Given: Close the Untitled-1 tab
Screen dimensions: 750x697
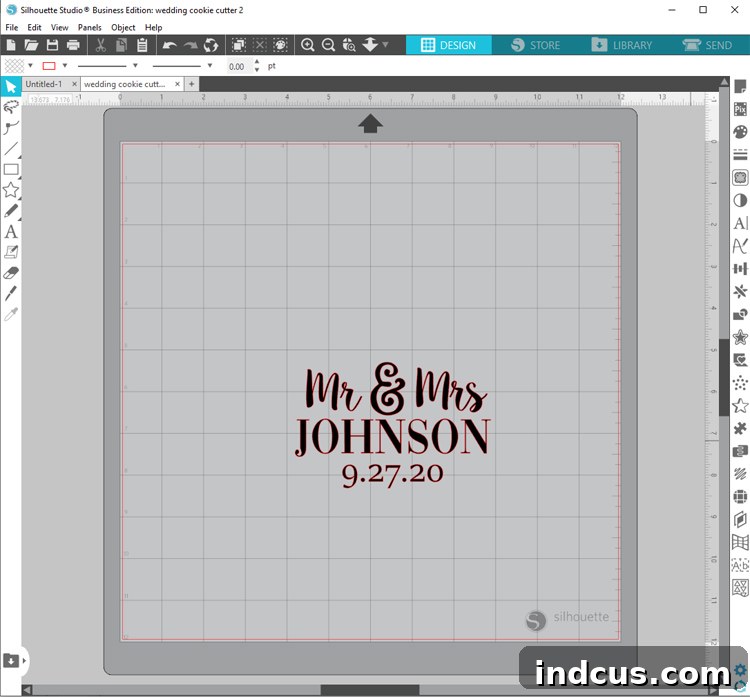Looking at the screenshot, I should click(74, 84).
